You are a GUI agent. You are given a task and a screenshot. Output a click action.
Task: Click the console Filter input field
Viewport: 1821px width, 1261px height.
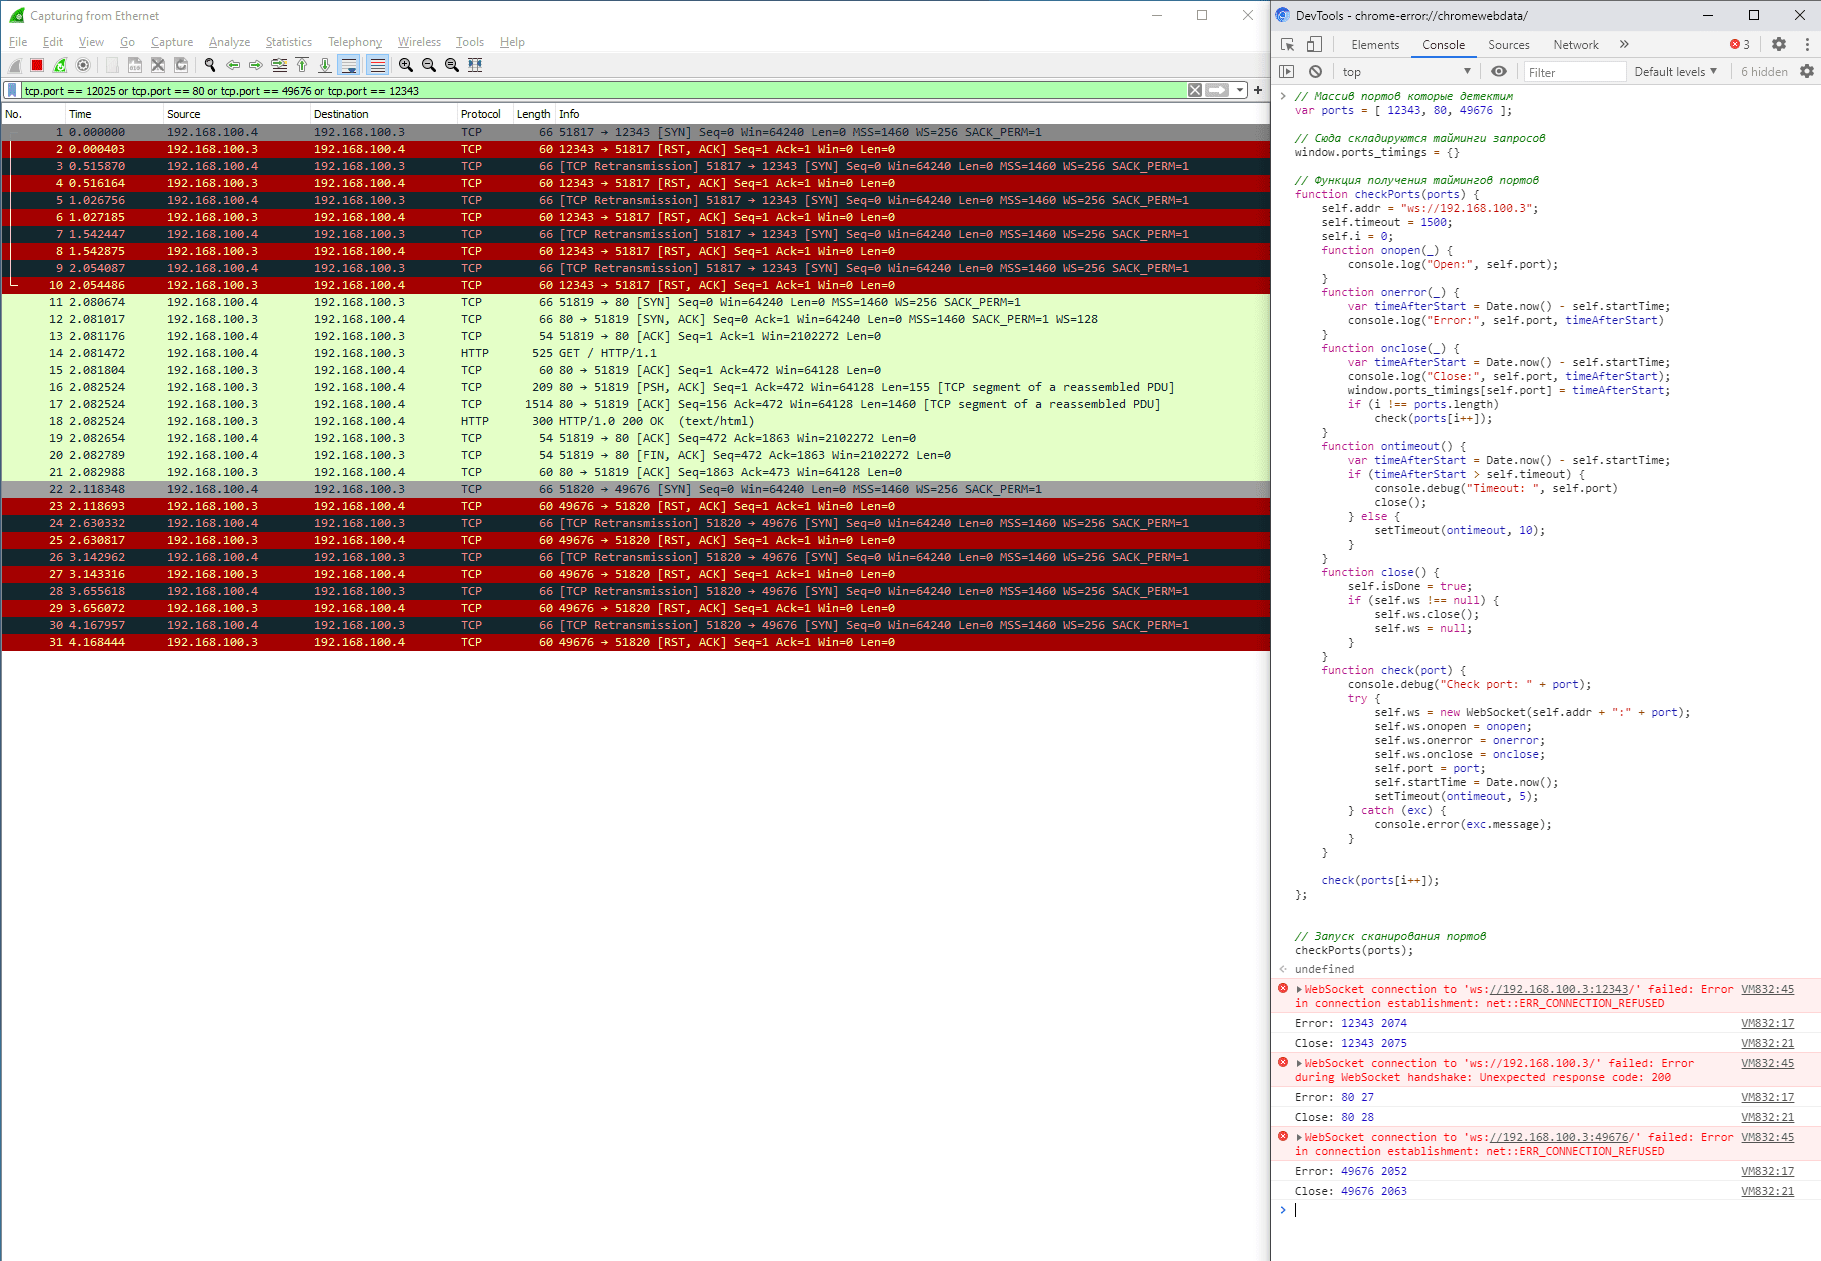pyautogui.click(x=1574, y=72)
